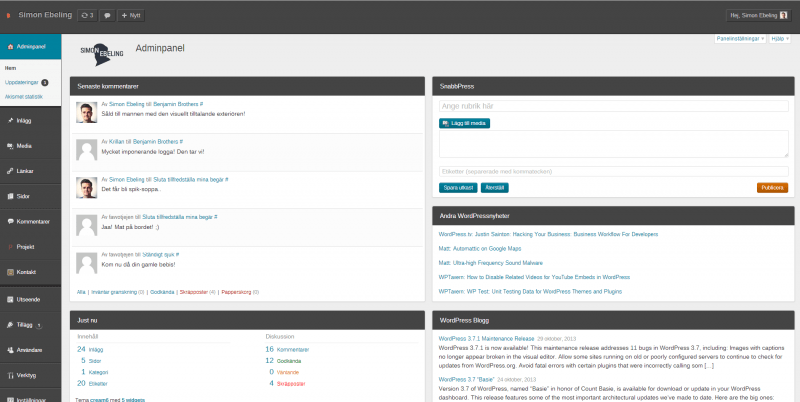Open WordPress 3.7 "Basie" link
800x402 pixels.
pyautogui.click(x=466, y=380)
